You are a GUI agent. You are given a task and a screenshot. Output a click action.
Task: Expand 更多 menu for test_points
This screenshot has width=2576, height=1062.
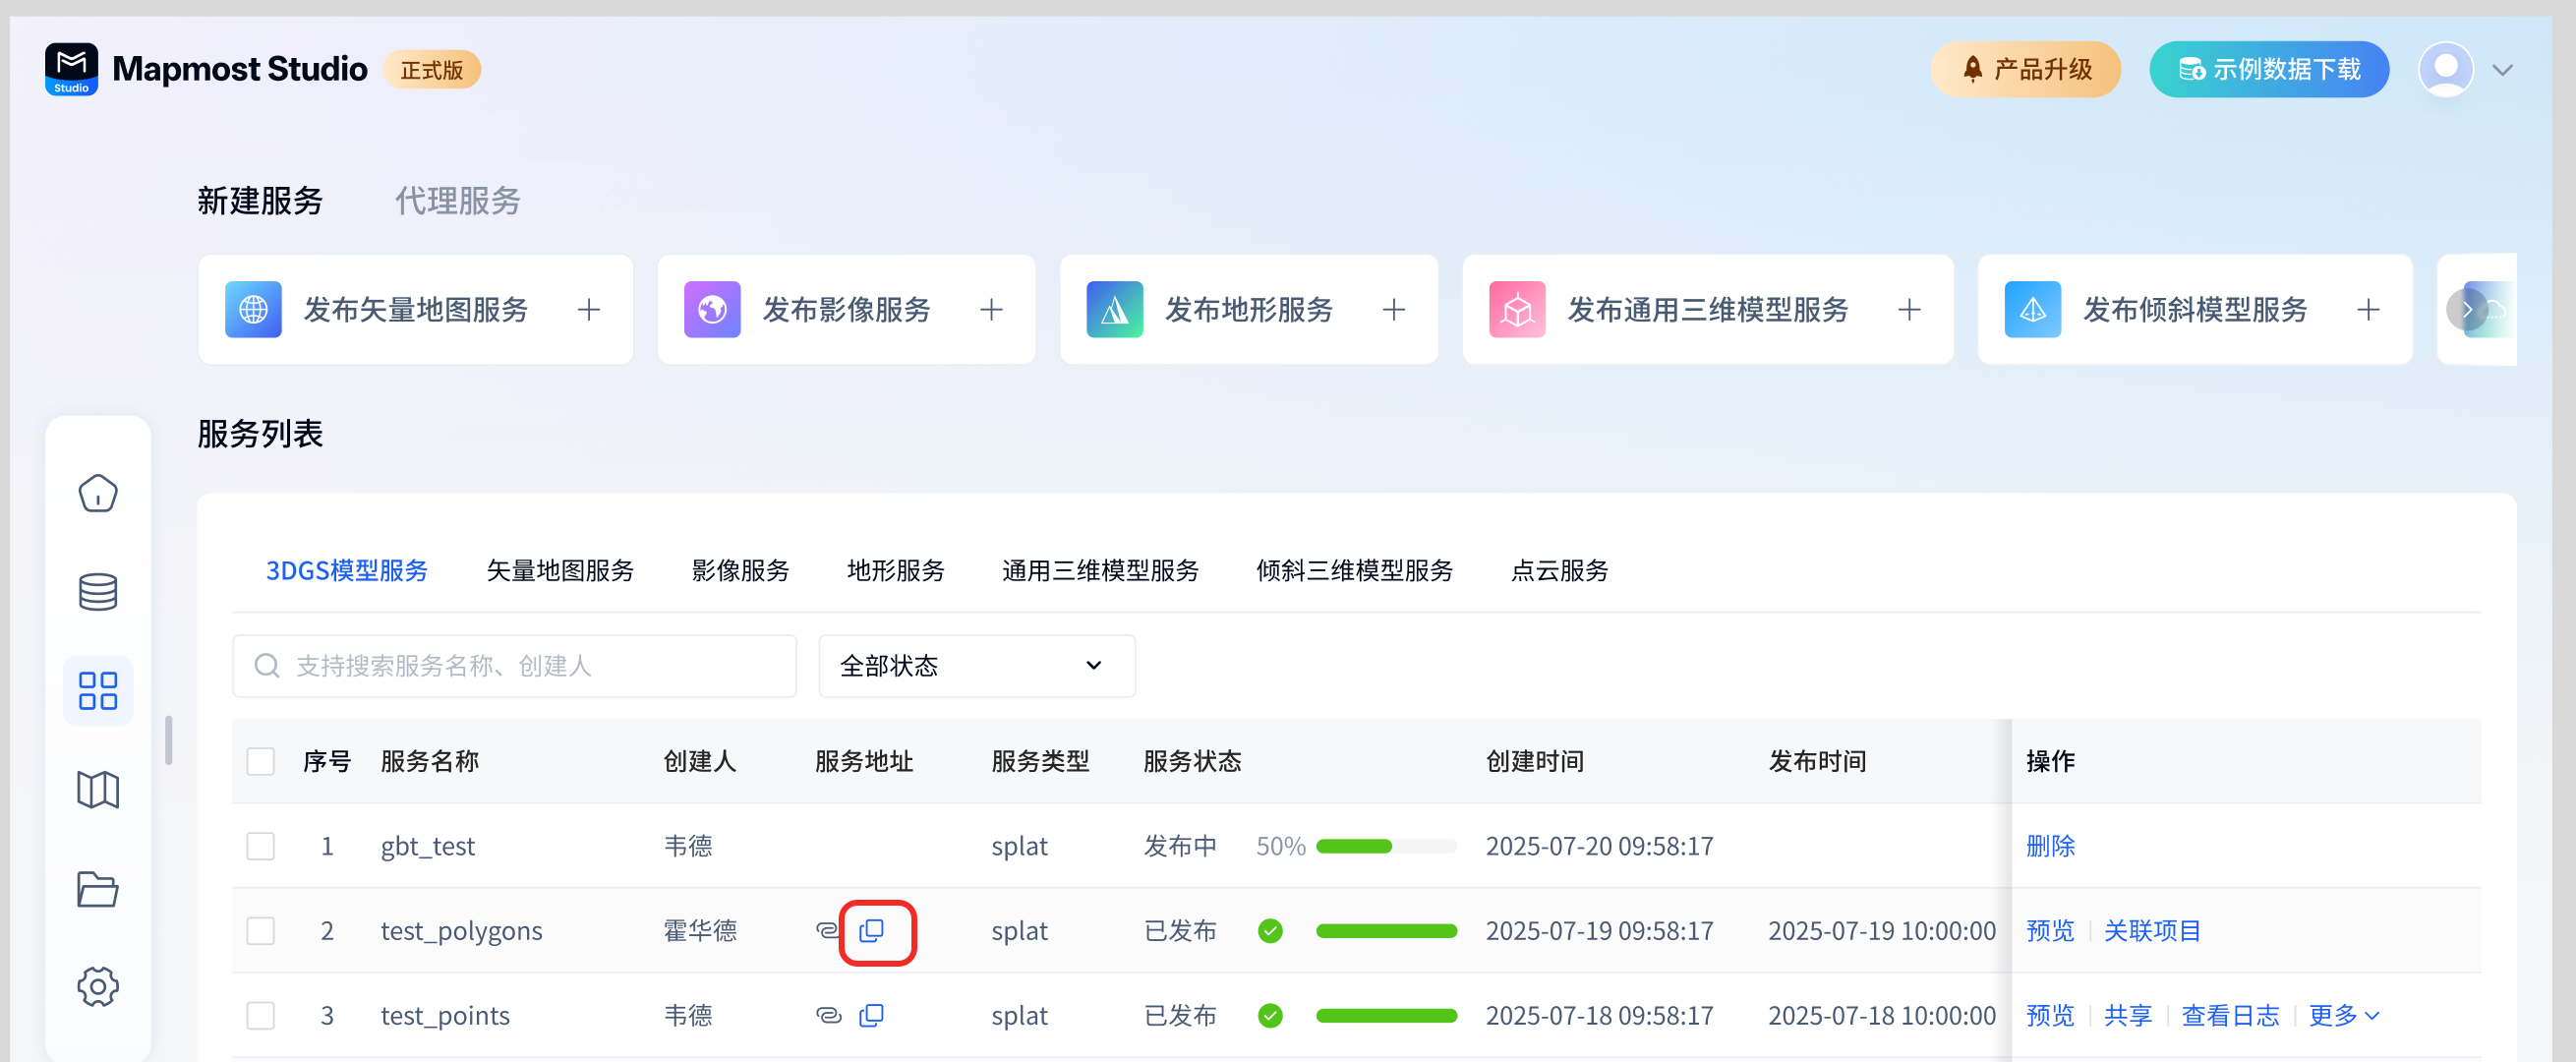point(2342,1016)
